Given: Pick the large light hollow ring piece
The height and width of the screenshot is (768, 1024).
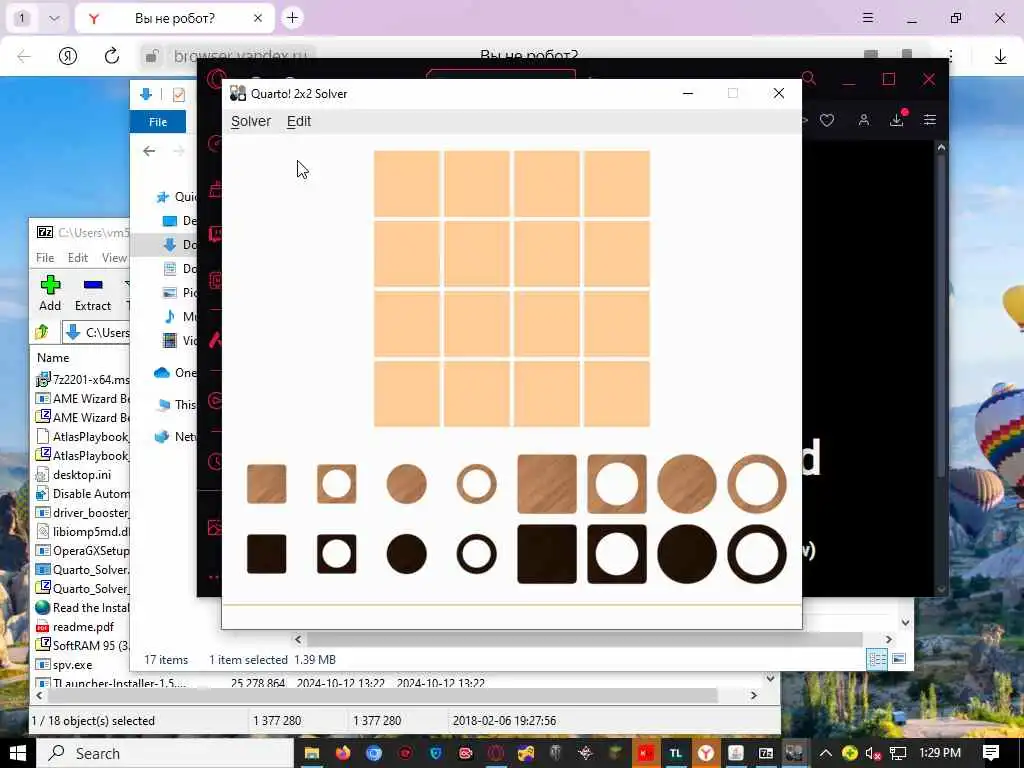Looking at the screenshot, I should click(757, 484).
